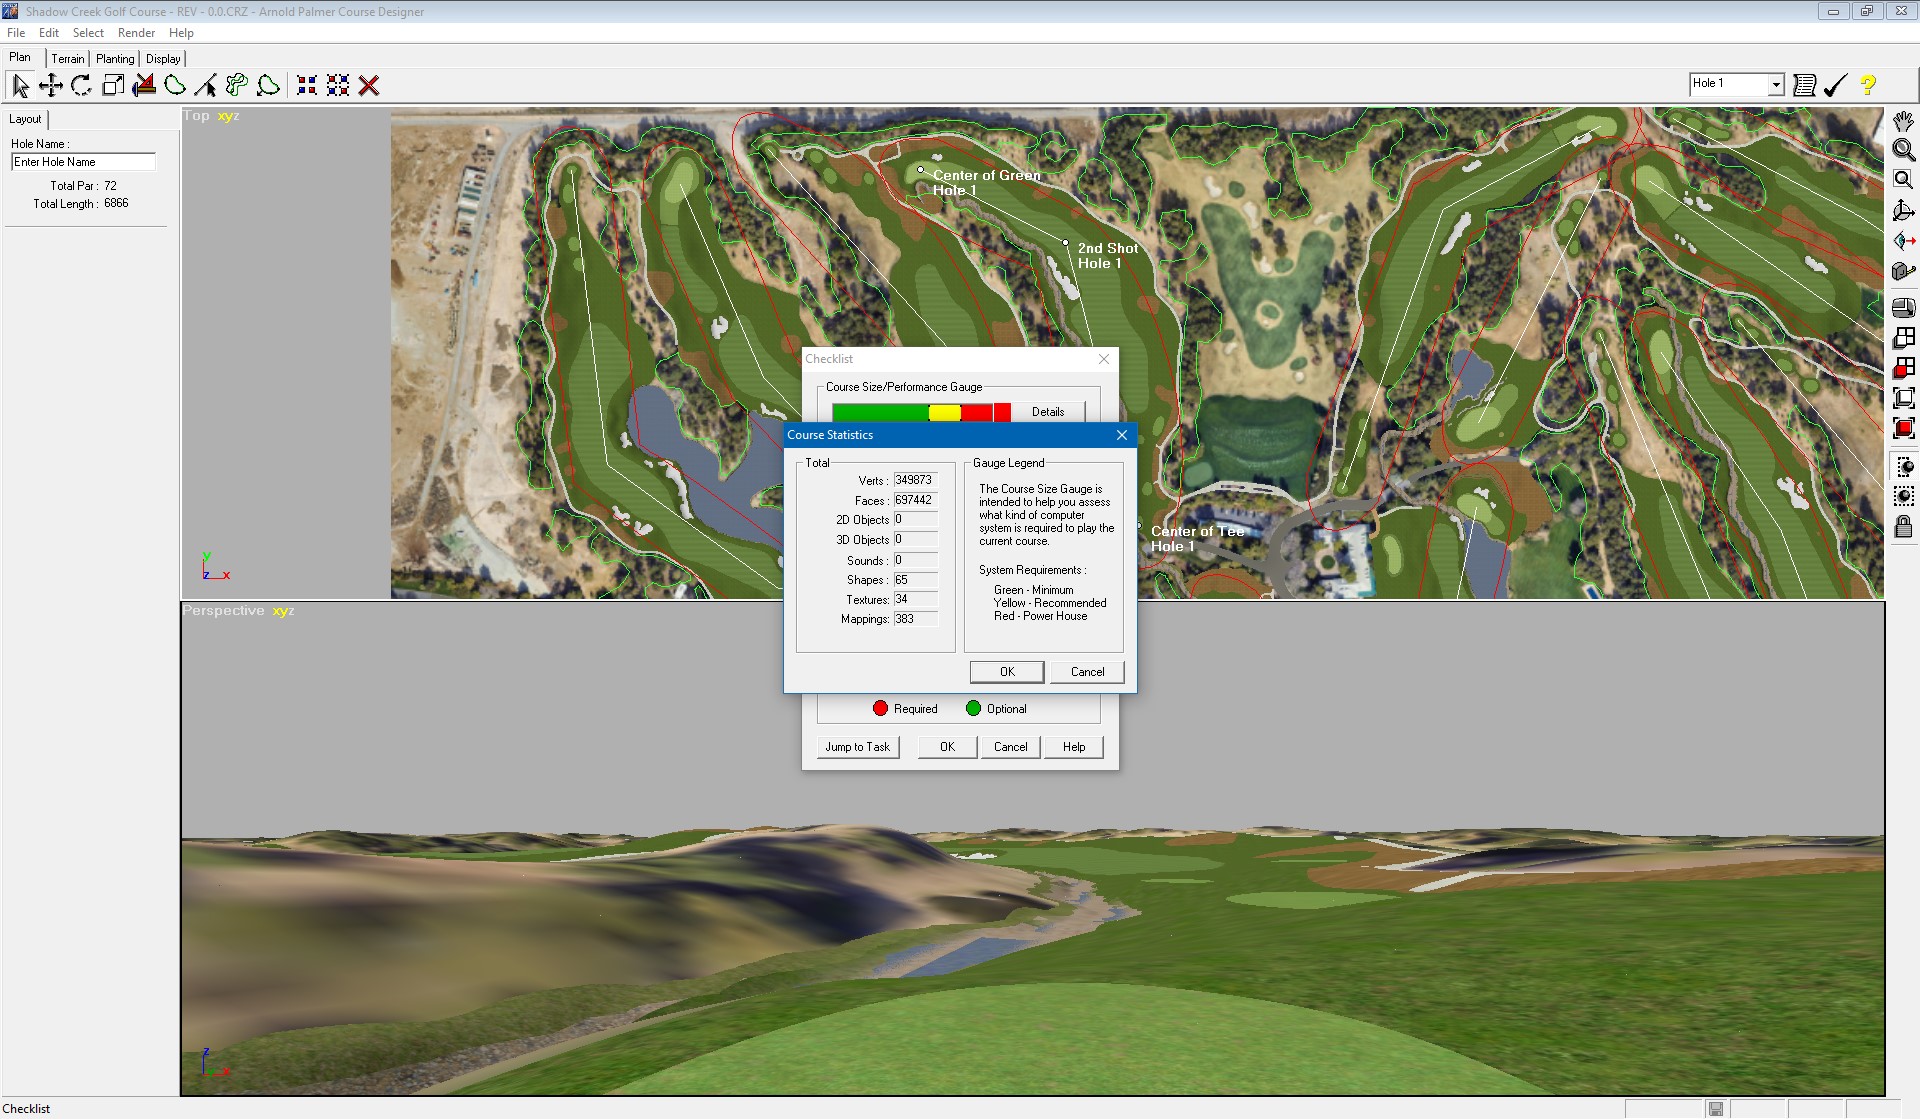Choose the Scale tool icon

(113, 86)
